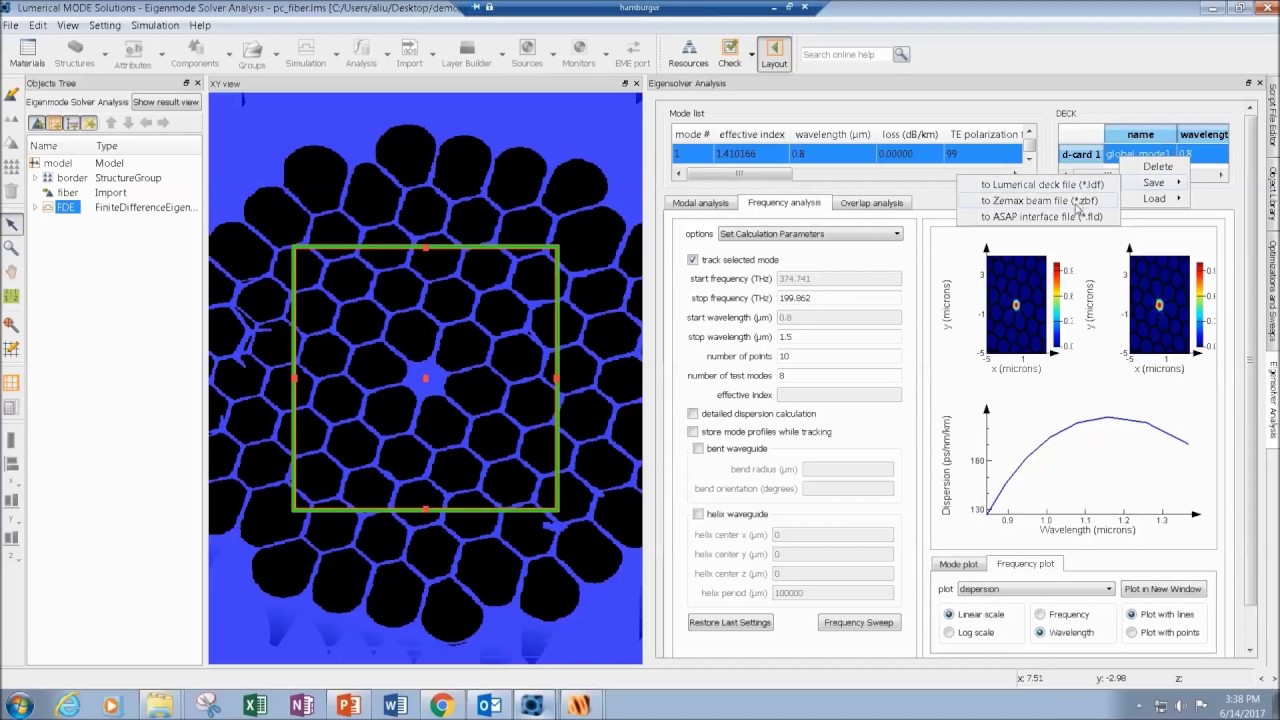This screenshot has width=1280, height=720.
Task: Toggle the mesh grid view icon
Action: (11, 383)
